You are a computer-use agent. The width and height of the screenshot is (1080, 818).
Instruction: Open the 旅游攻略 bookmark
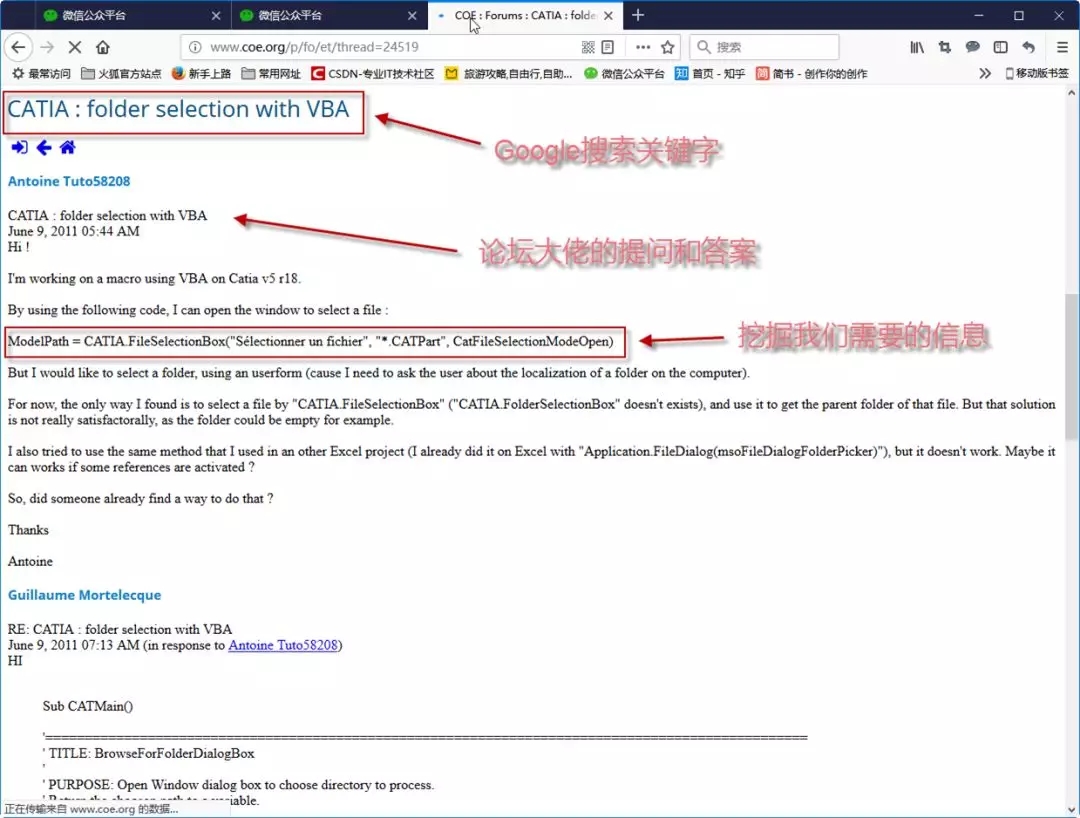tap(508, 74)
